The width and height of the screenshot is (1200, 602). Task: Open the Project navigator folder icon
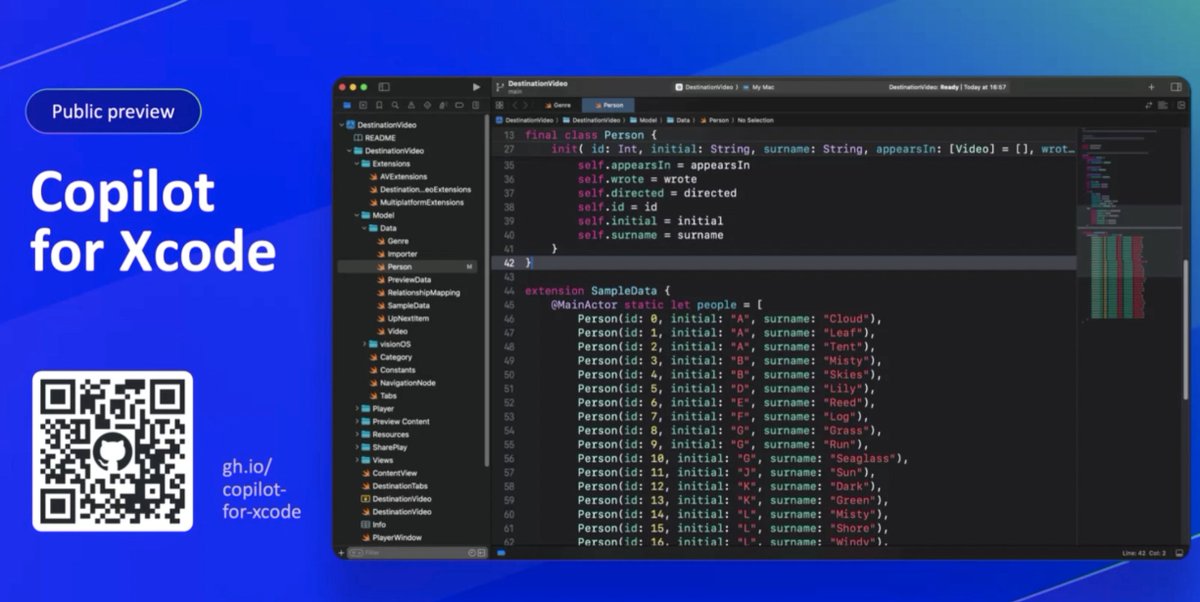[347, 104]
